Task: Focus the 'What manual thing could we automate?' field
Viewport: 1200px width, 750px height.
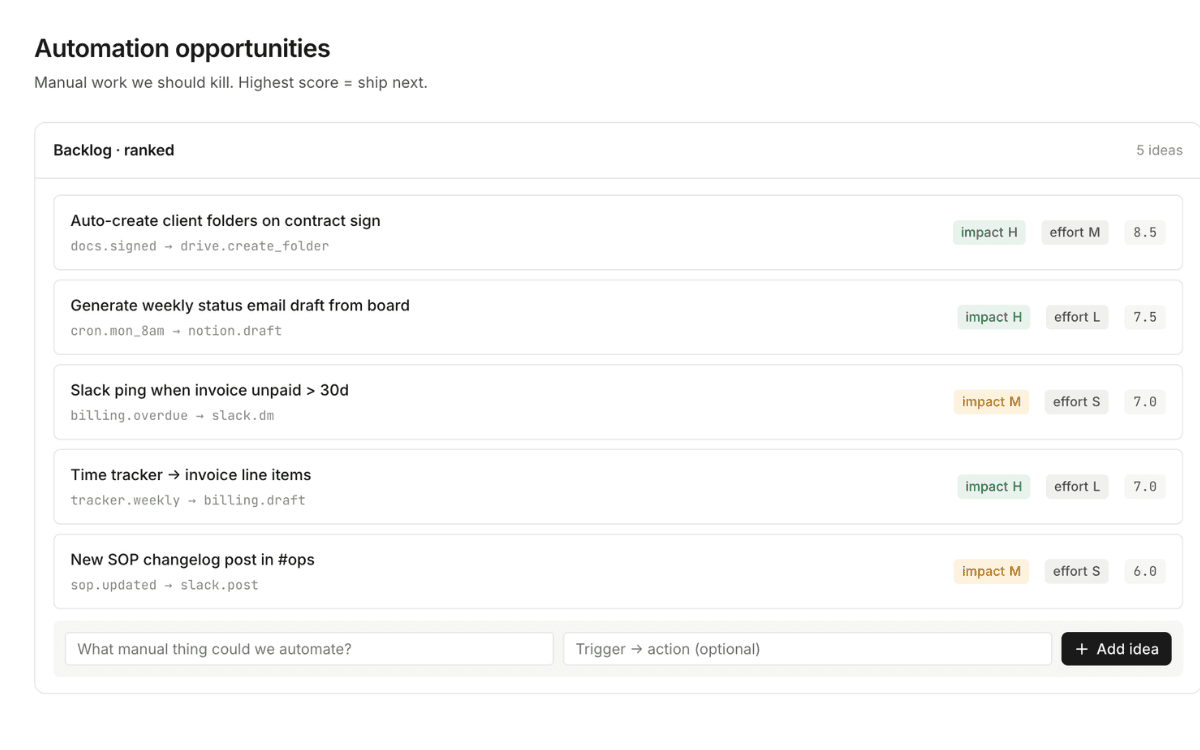Action: click(309, 649)
